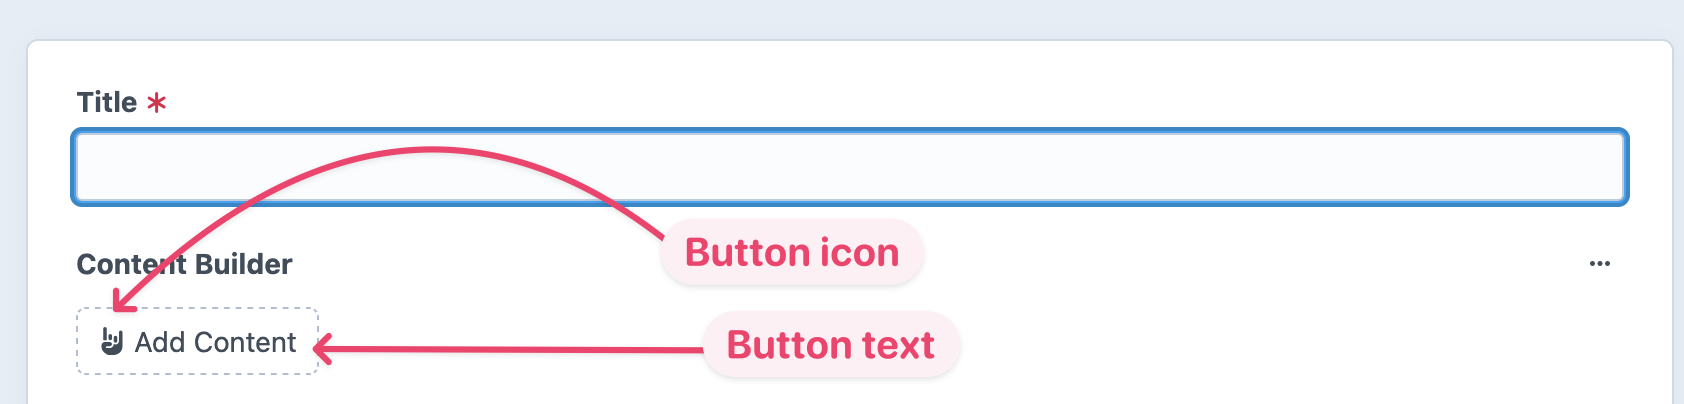Click the Title field label
Image resolution: width=1684 pixels, height=404 pixels.
click(x=107, y=103)
